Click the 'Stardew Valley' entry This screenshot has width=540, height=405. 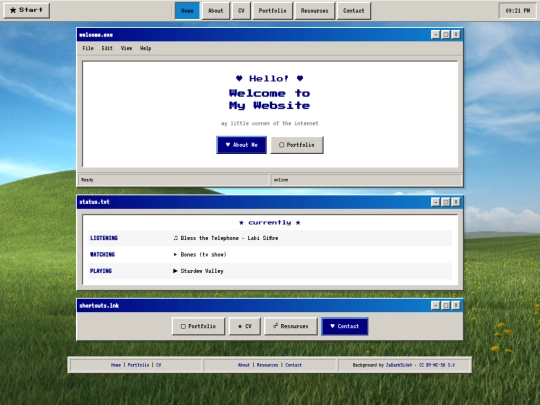pyautogui.click(x=198, y=271)
